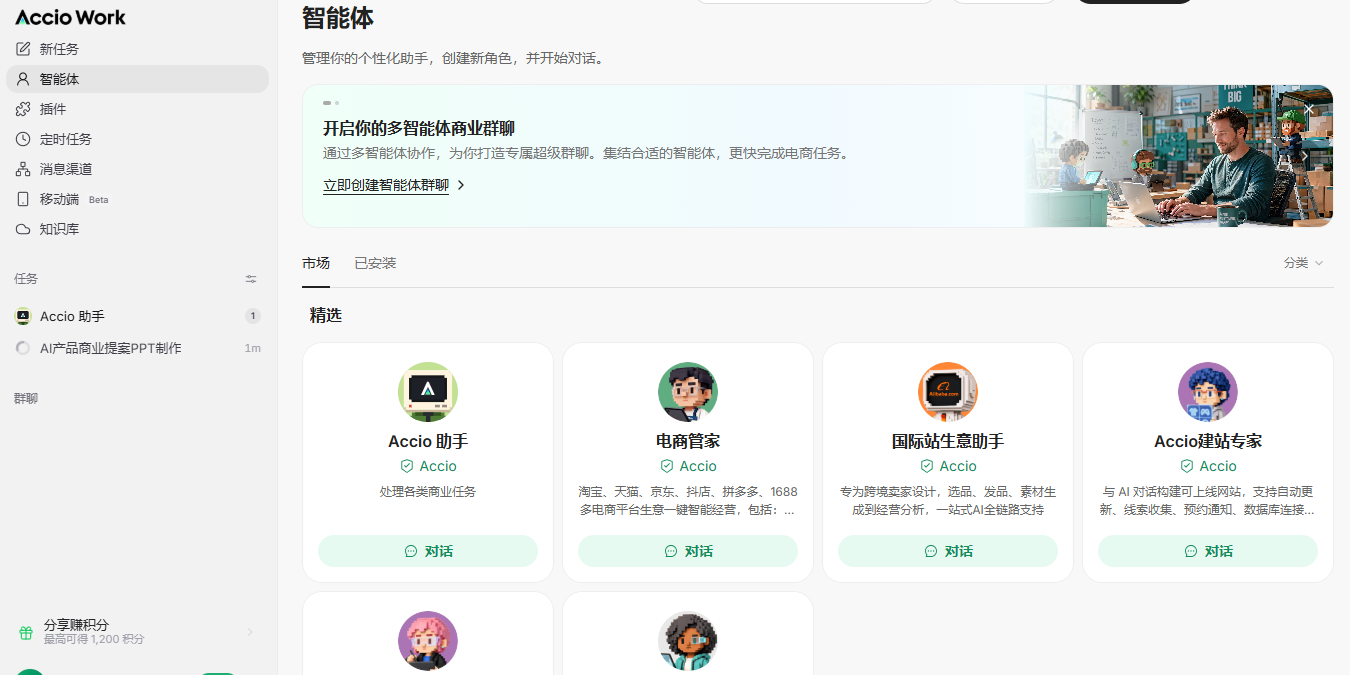Screen dimensions: 1350x675
Task: Click the 开启你的多智能体商业群聊 banner title
Action: (x=419, y=128)
